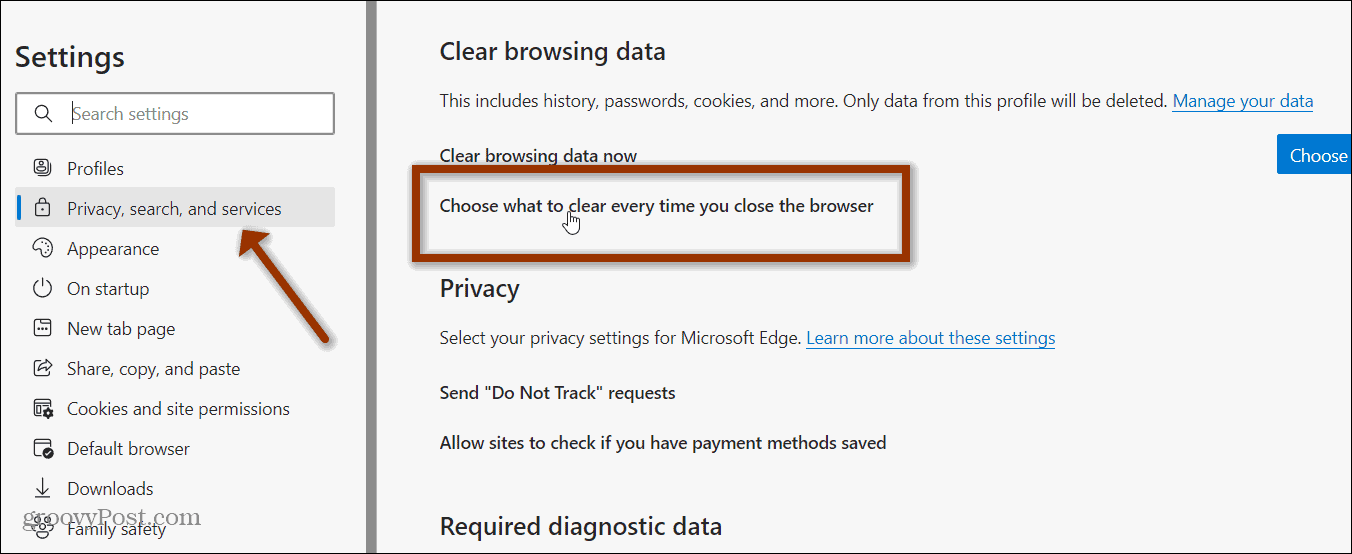This screenshot has height=554, width=1352.
Task: Click the Privacy lock icon in sidebar
Action: click(42, 208)
